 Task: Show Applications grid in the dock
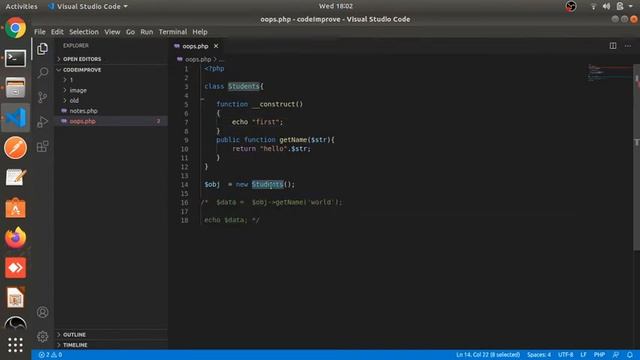click(x=16, y=345)
